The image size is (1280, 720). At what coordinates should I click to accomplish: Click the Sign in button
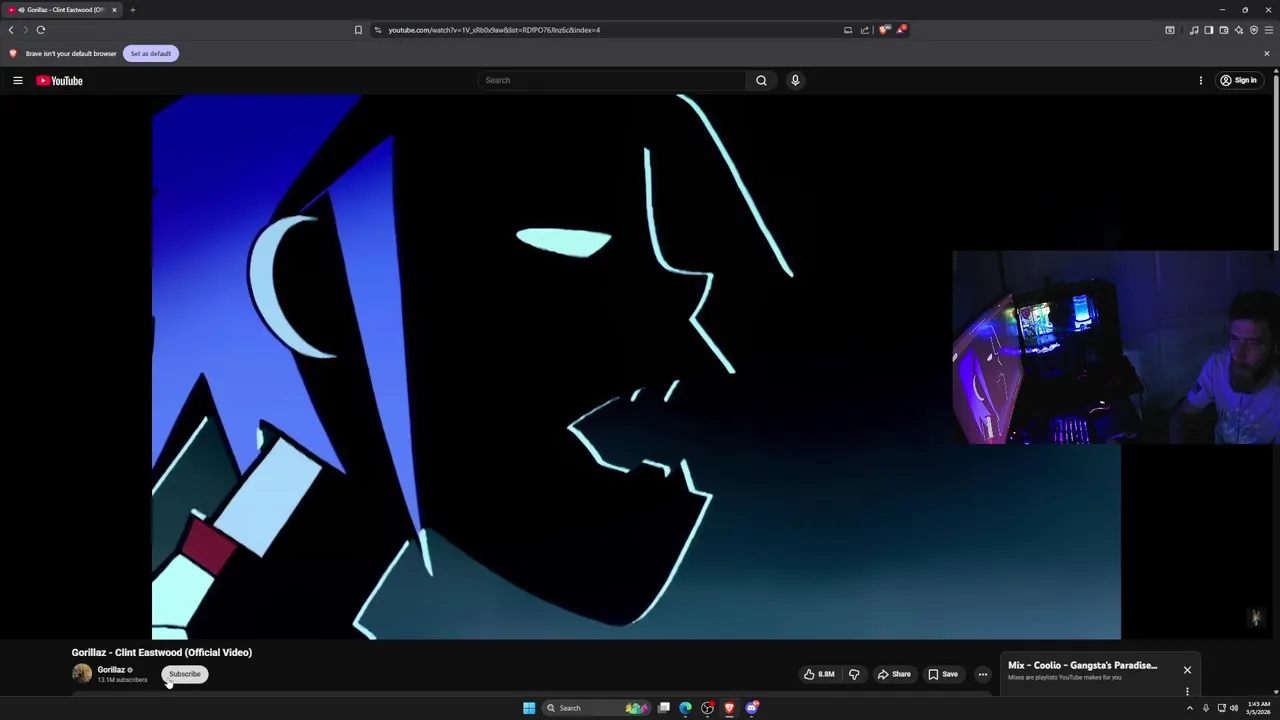point(1238,80)
